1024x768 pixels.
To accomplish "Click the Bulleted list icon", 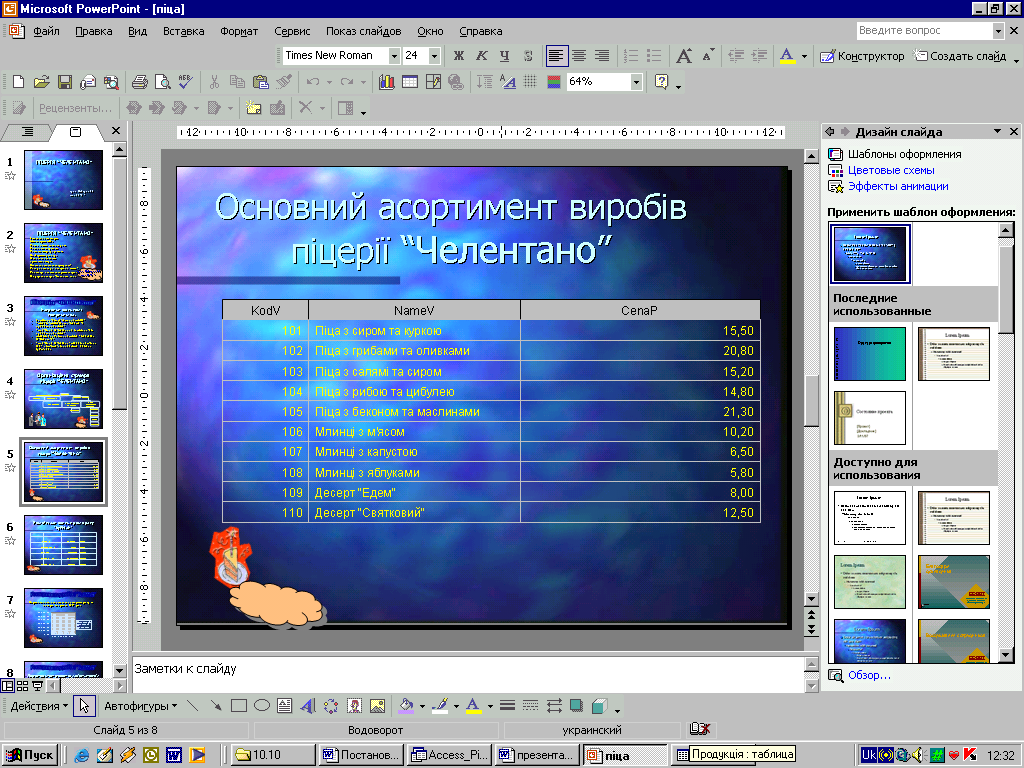I will pos(653,56).
